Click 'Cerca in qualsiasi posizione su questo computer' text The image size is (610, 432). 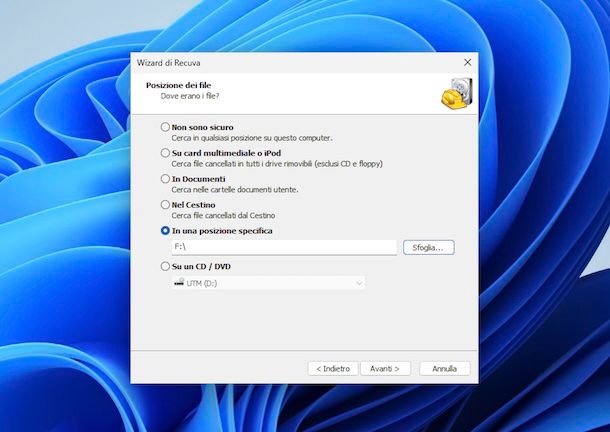point(252,138)
